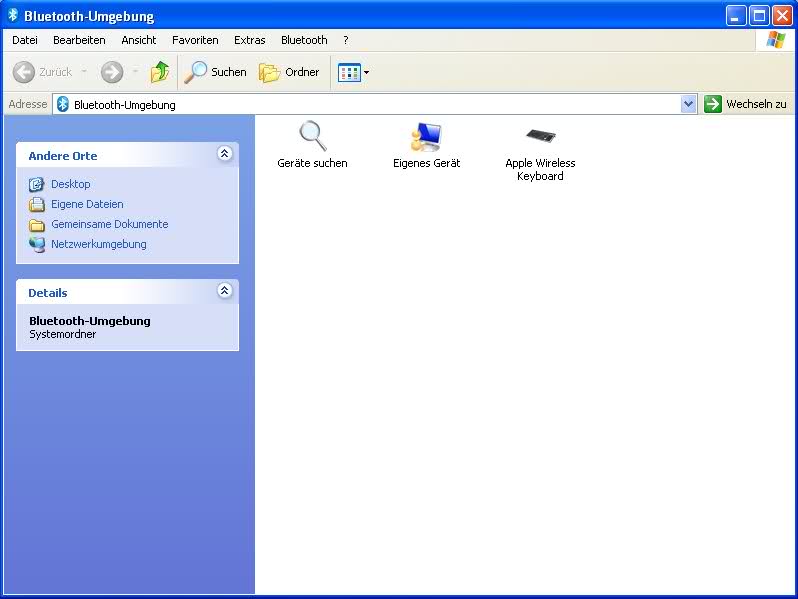Click the Eigenes Gerät label
Viewport: 798px width, 599px height.
pos(426,163)
